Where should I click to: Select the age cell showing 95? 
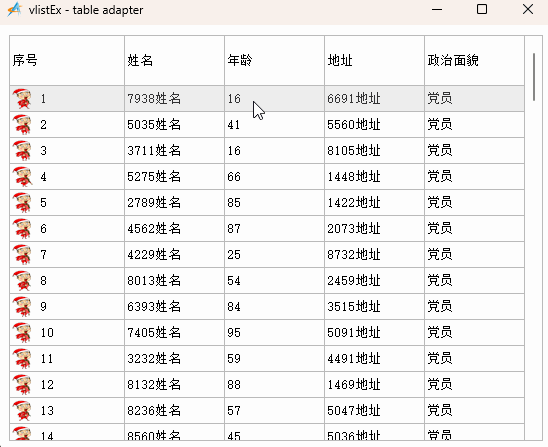[274, 332]
